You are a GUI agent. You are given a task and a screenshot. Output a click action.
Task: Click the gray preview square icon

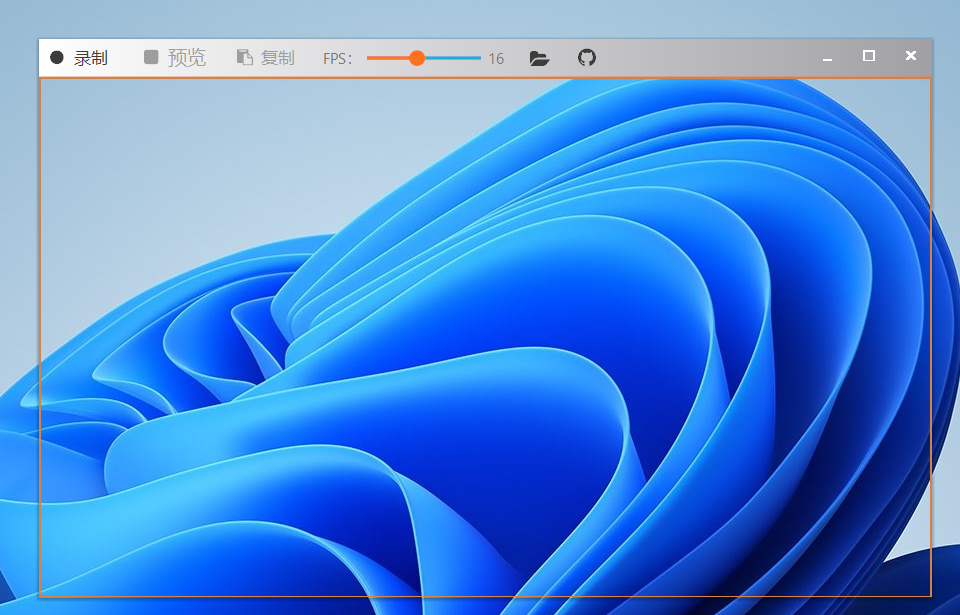point(151,58)
